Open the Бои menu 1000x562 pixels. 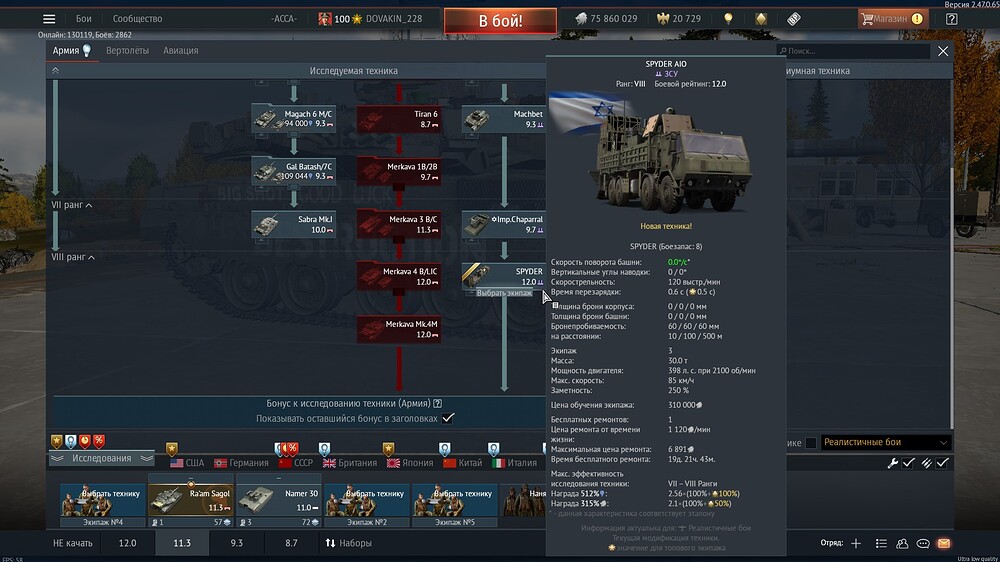(x=84, y=18)
